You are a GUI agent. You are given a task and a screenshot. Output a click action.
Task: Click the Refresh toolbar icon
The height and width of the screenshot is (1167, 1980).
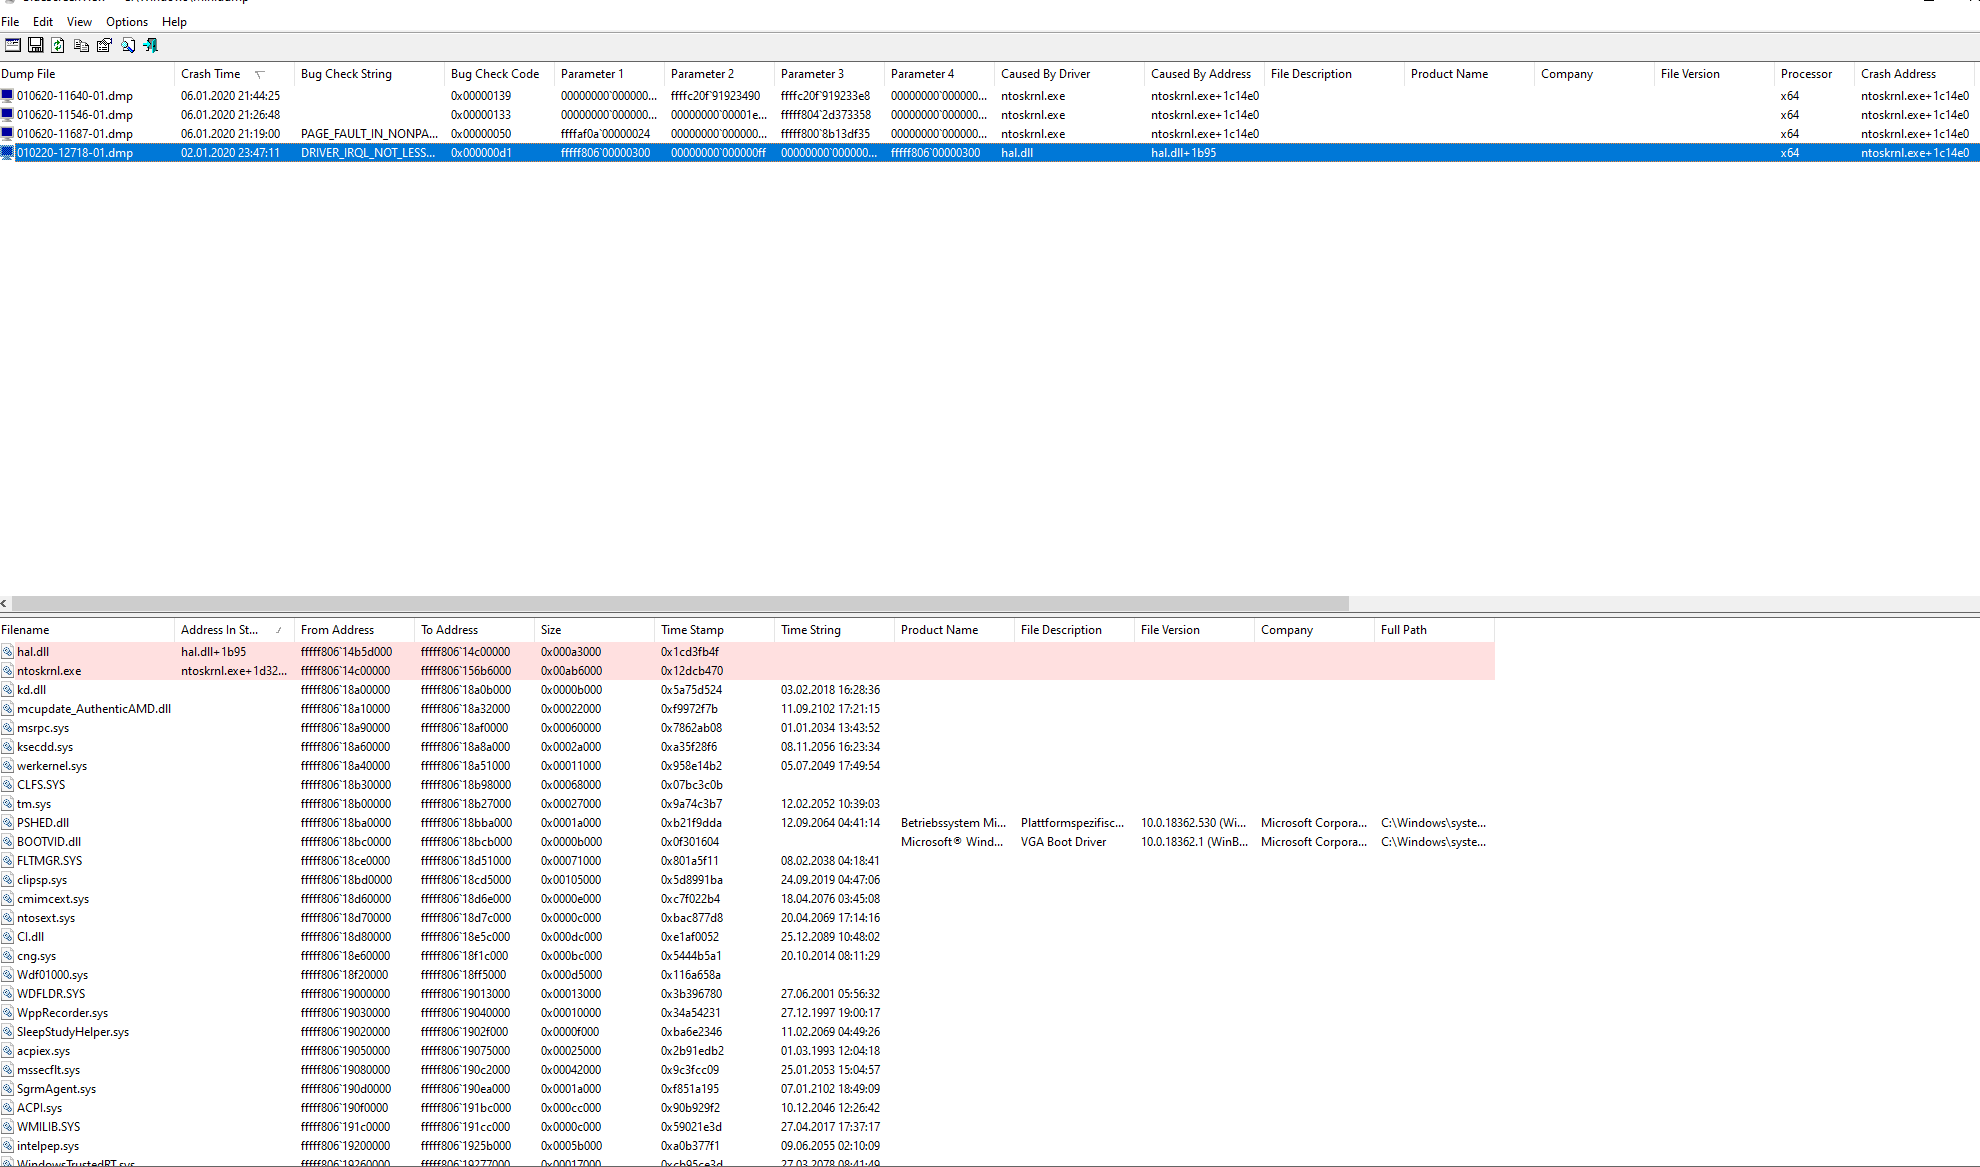58,45
